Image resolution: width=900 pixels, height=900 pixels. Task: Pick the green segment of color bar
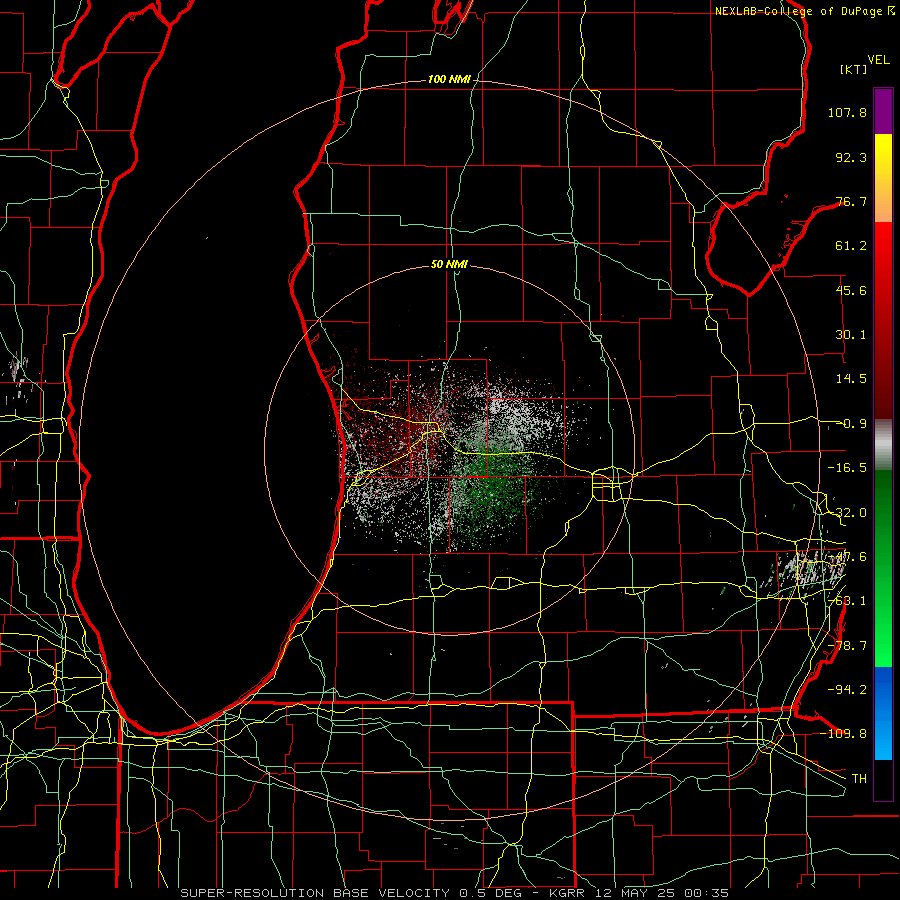[883, 568]
